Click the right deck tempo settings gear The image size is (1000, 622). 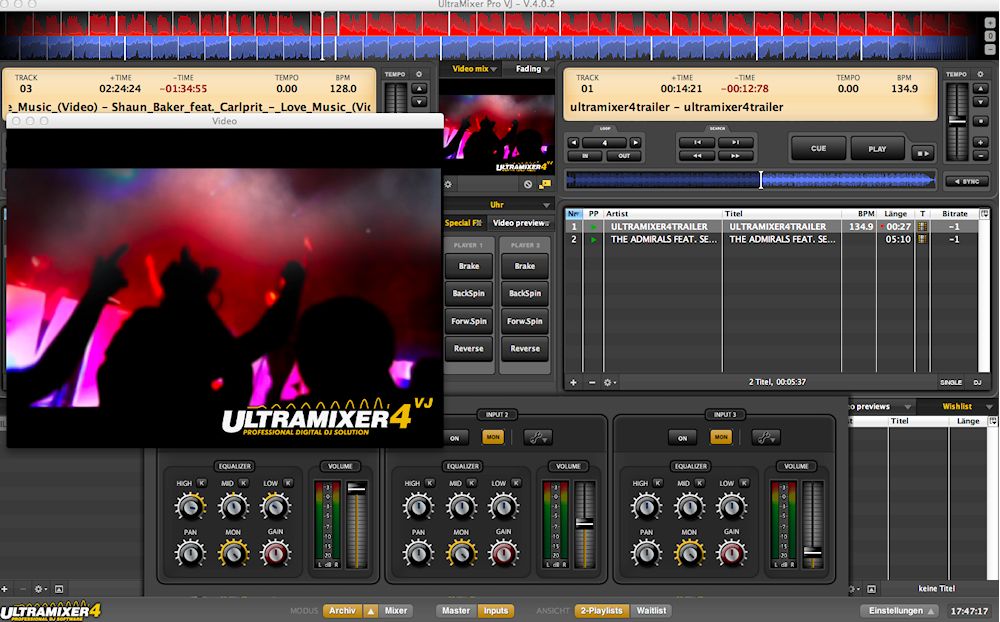(x=980, y=74)
